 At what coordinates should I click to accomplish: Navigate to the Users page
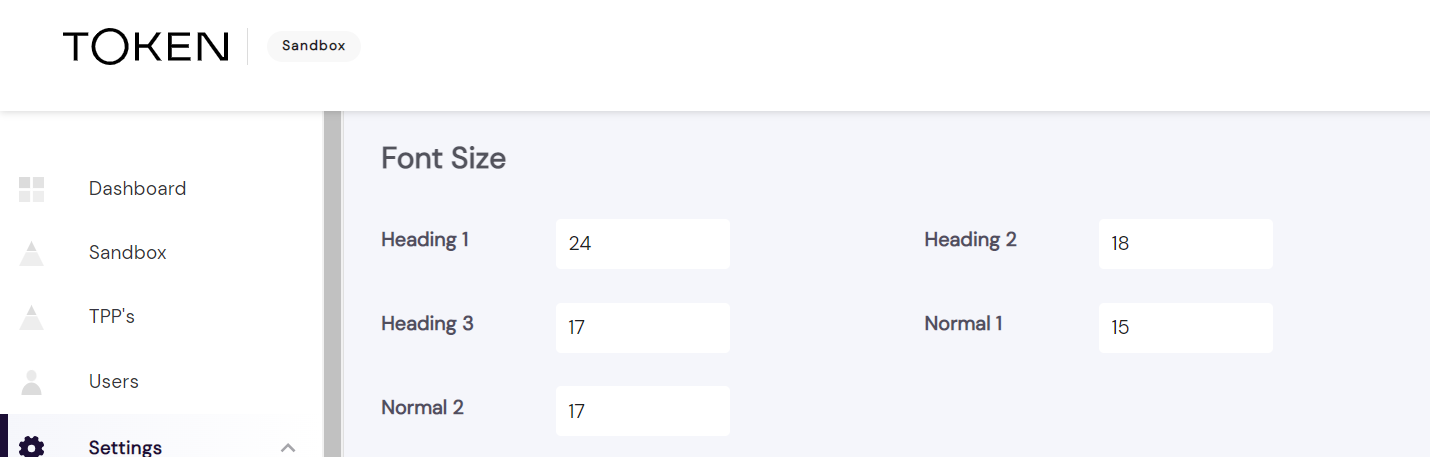[113, 381]
